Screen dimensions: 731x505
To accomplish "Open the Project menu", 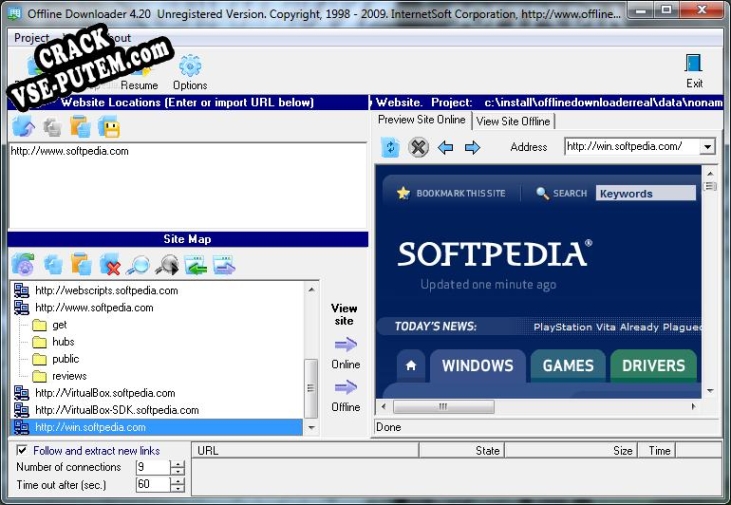I will pos(31,38).
